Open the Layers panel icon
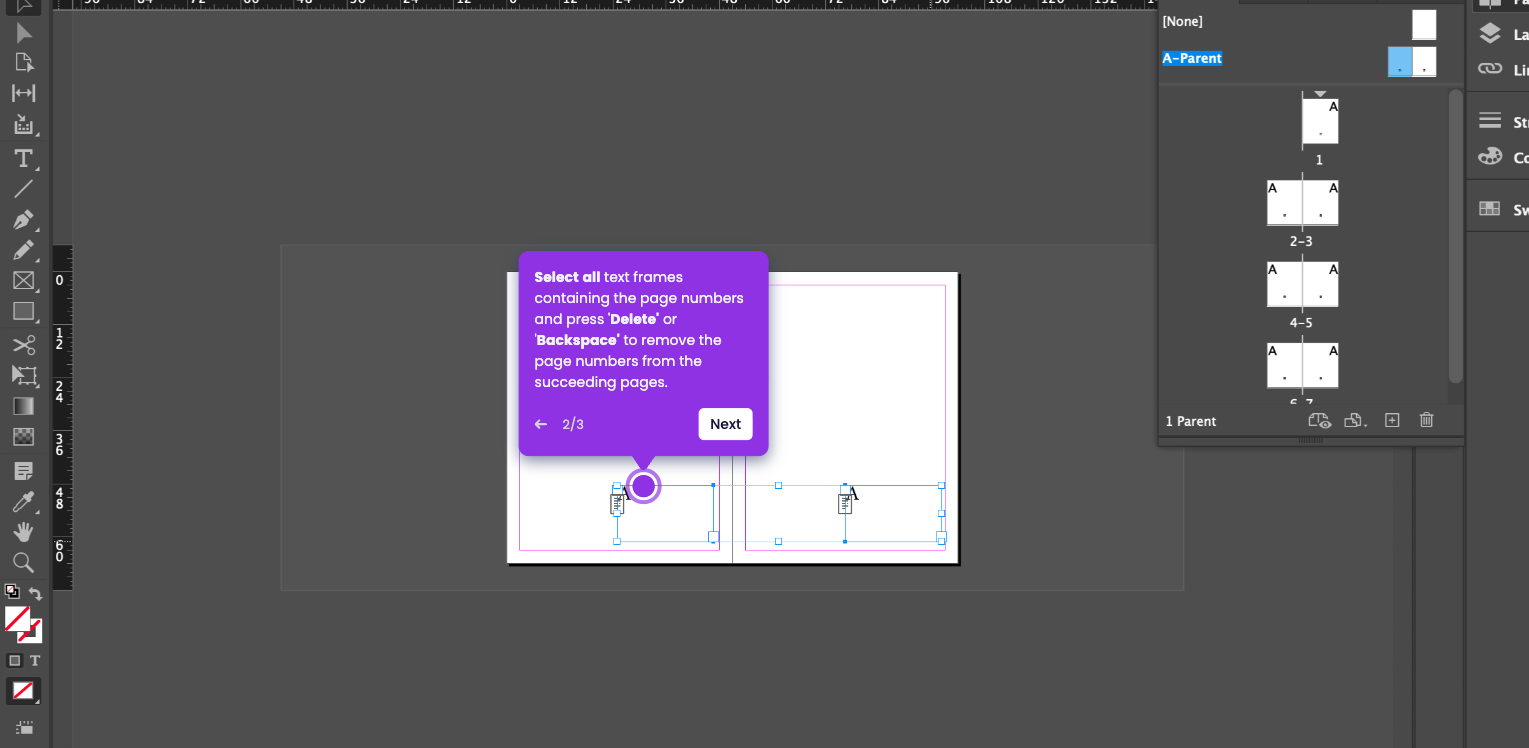 pyautogui.click(x=1490, y=34)
